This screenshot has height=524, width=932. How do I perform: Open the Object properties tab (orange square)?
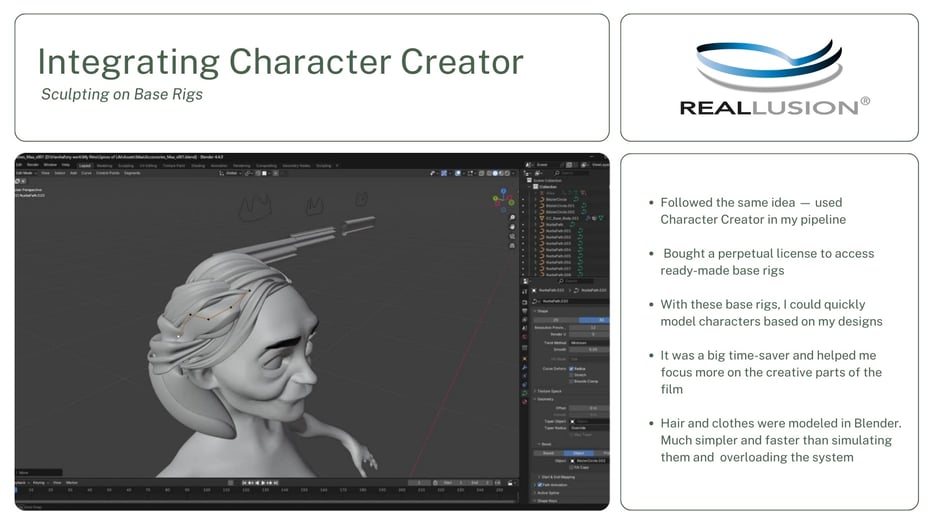(524, 358)
